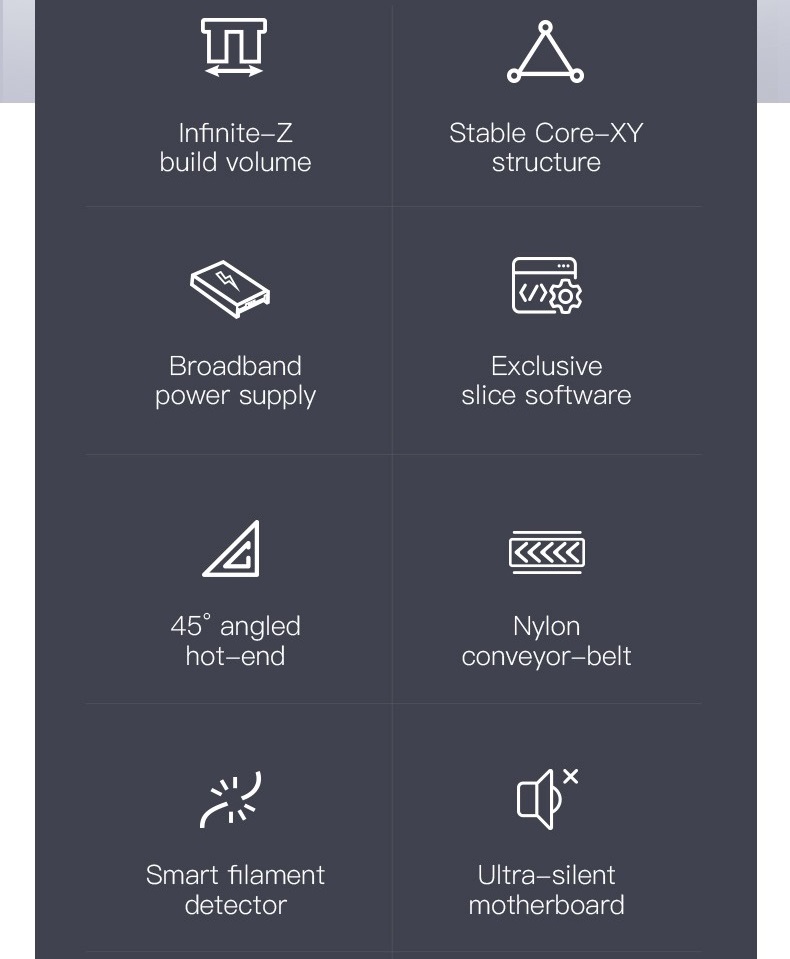Click the Infinite-Z build volume icon
Image resolution: width=790 pixels, height=959 pixels.
click(x=234, y=47)
